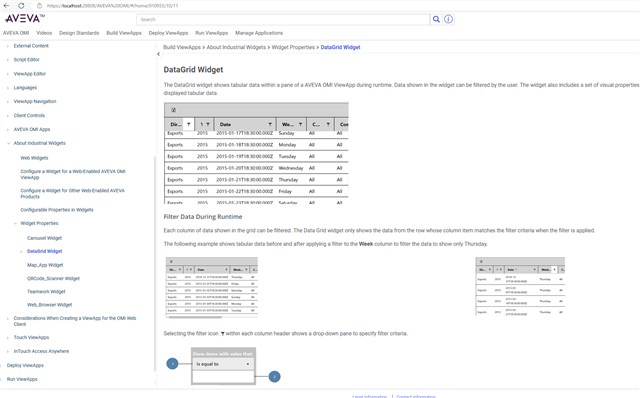Open the QRCode_Scanner Widget topic

[53, 278]
